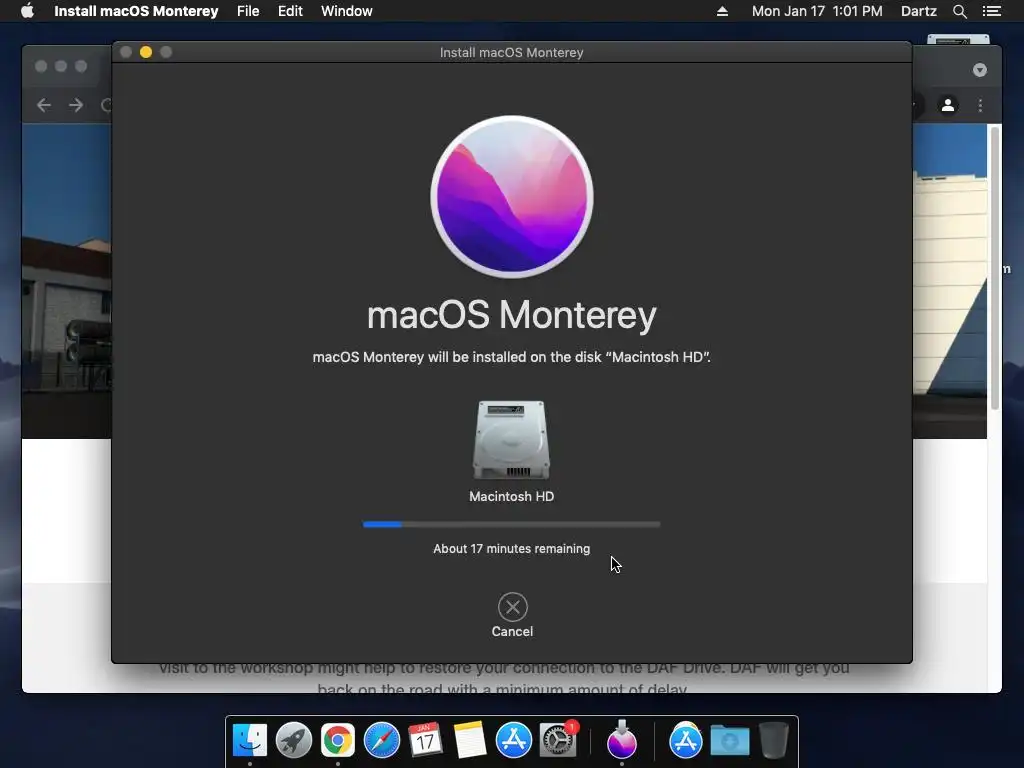Open Notification Center list icon
The width and height of the screenshot is (1024, 768).
point(991,11)
